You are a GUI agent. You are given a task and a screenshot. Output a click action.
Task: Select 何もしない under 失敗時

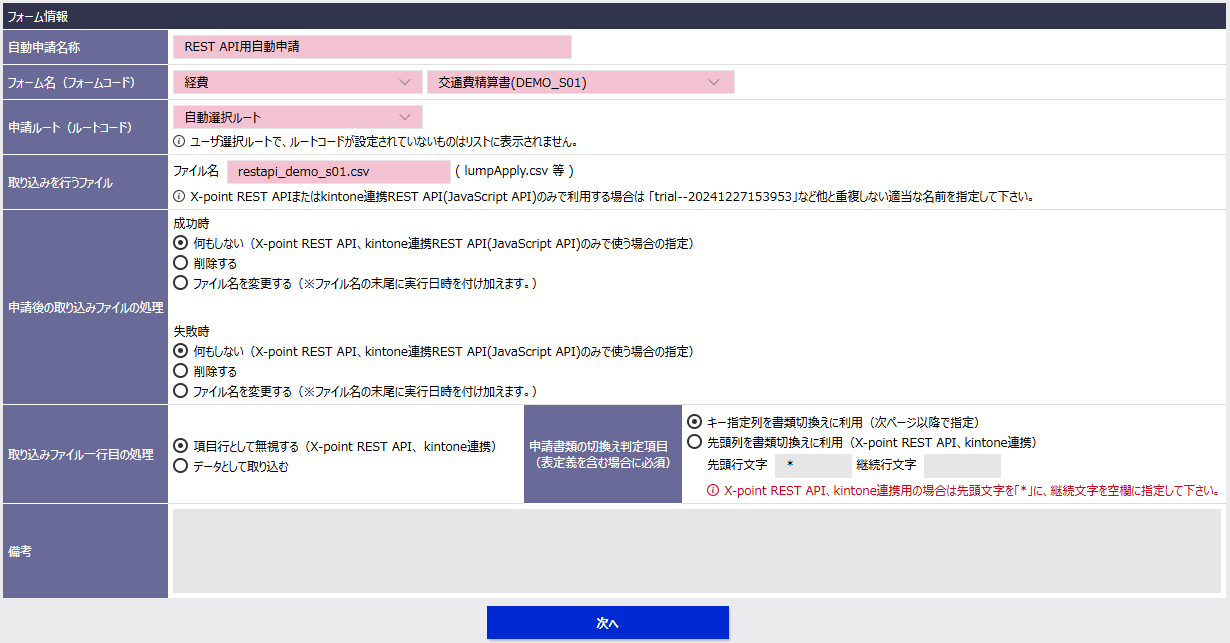point(182,352)
